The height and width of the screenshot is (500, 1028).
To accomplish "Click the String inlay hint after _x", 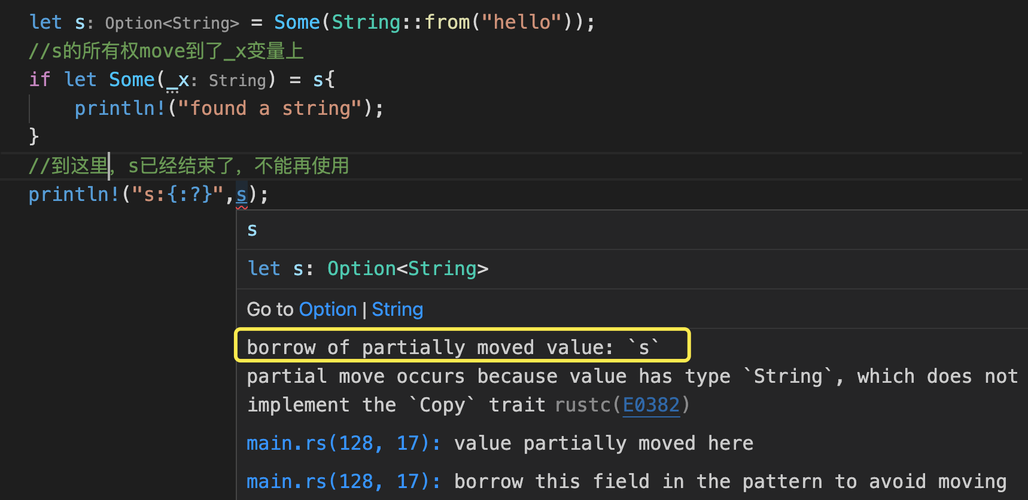I will click(x=237, y=81).
